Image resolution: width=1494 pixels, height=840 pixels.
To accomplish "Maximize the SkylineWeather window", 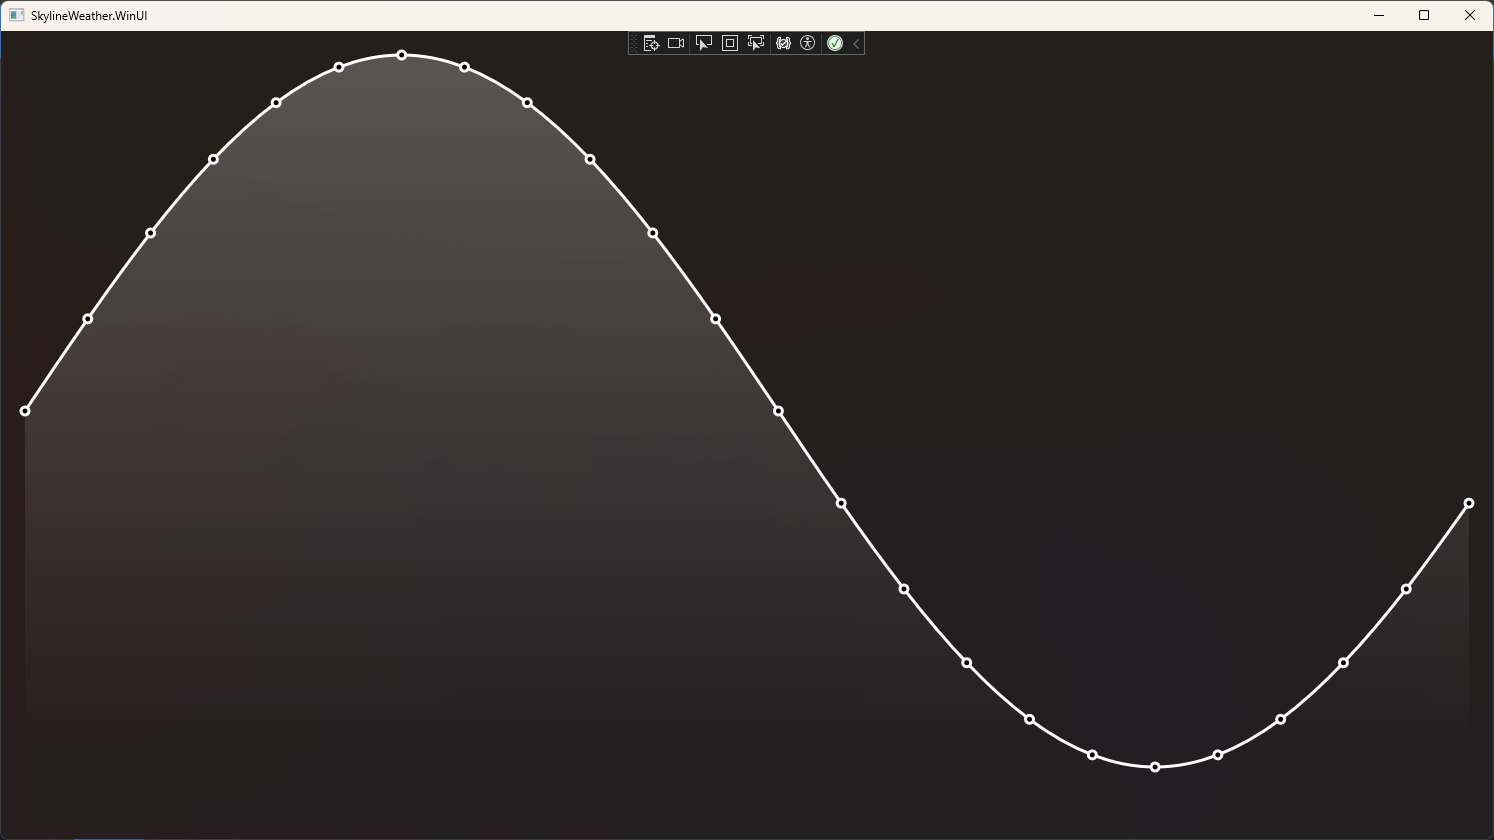I will (x=1424, y=15).
